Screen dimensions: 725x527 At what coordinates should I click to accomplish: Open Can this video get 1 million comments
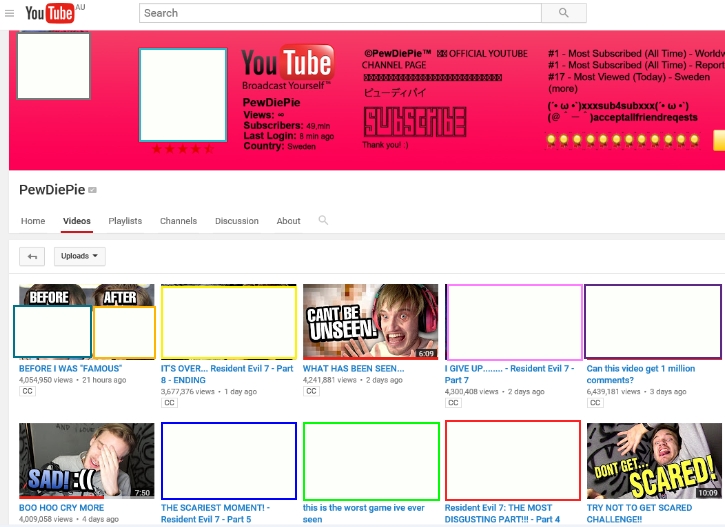[x=641, y=374]
